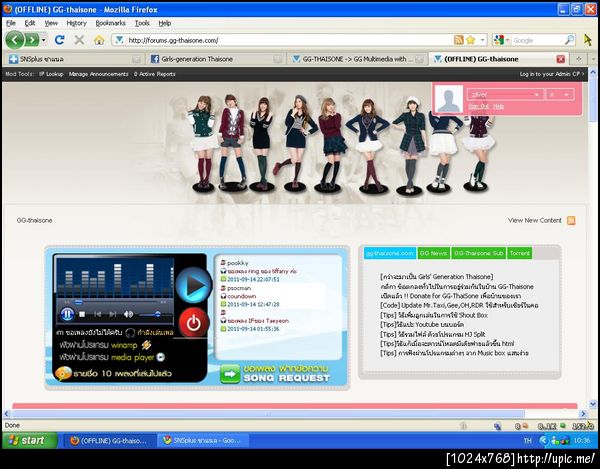Screen dimensions: 600x469
Task: Click the RSS feed icon next to View New Content
Action: click(571, 220)
